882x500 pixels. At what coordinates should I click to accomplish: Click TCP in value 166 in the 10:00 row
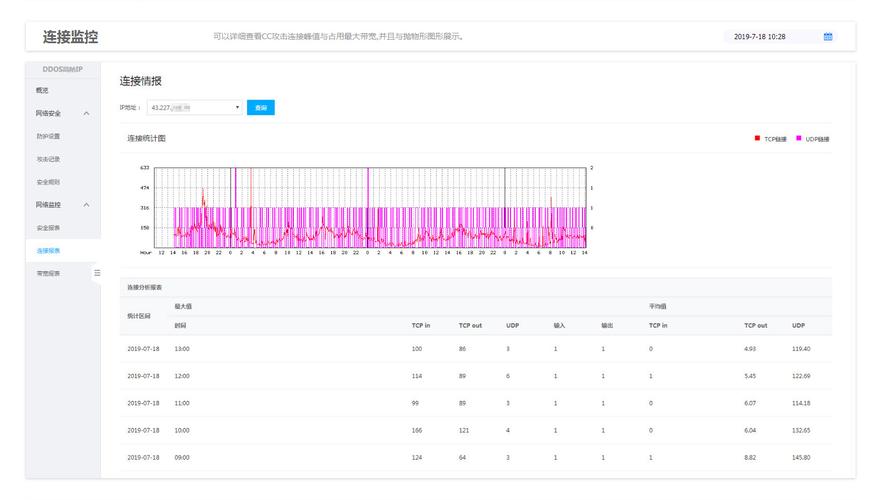(417, 431)
